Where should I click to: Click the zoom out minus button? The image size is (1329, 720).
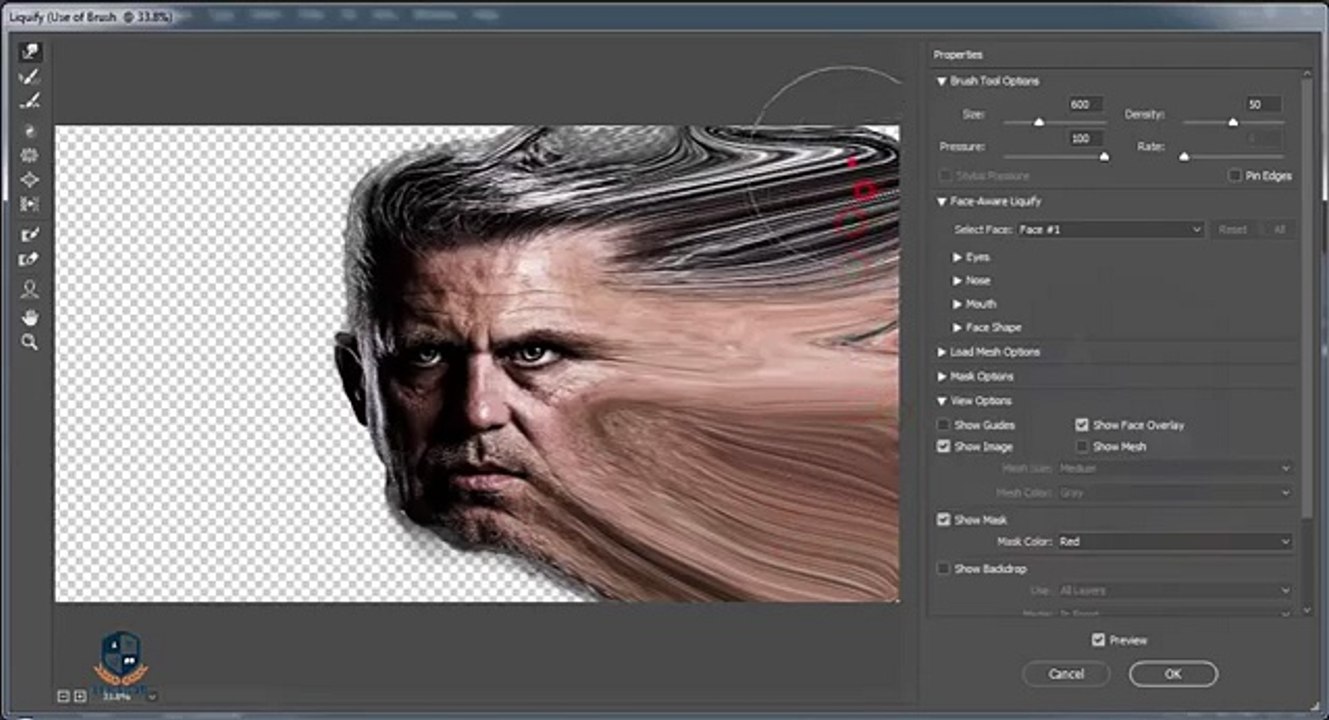click(63, 696)
